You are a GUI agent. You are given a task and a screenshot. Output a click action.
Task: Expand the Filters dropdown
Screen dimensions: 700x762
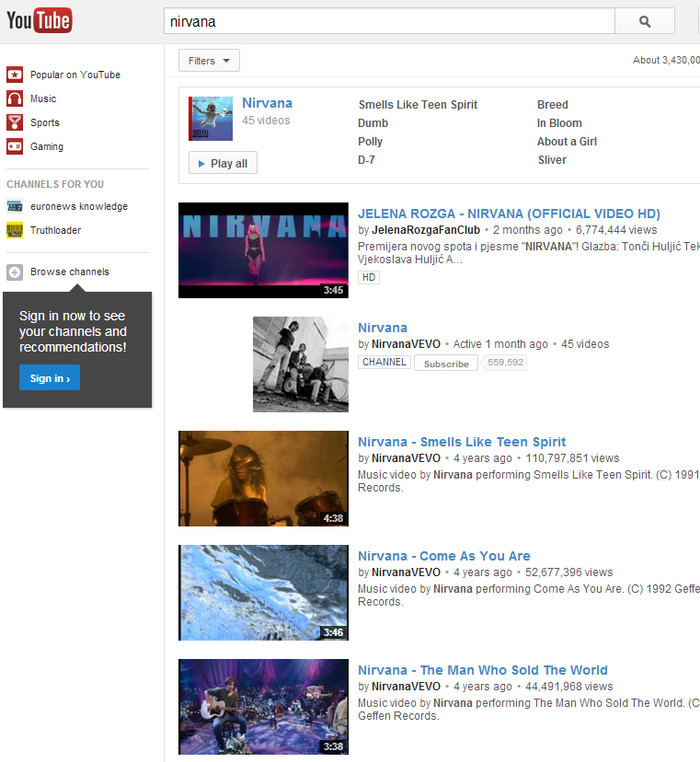[x=209, y=61]
